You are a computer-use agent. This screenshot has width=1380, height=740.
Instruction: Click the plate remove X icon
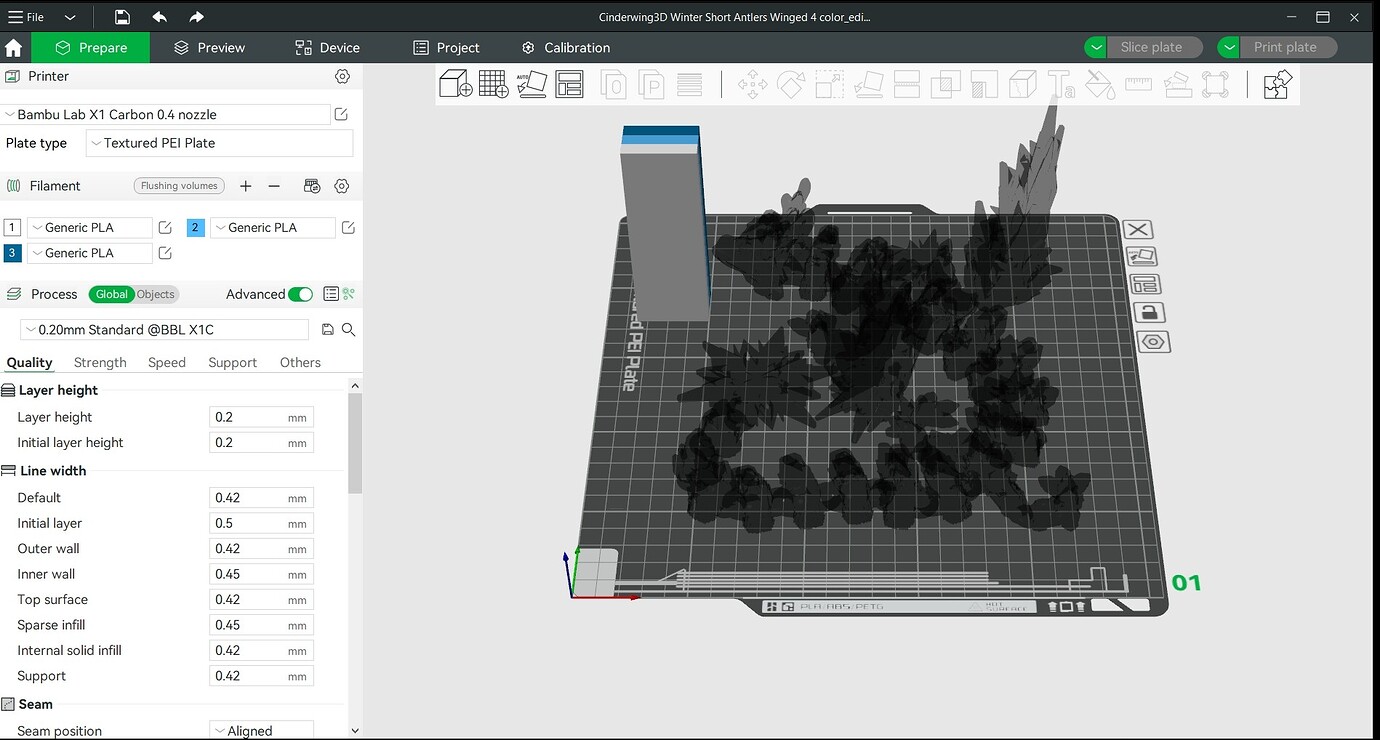1139,230
